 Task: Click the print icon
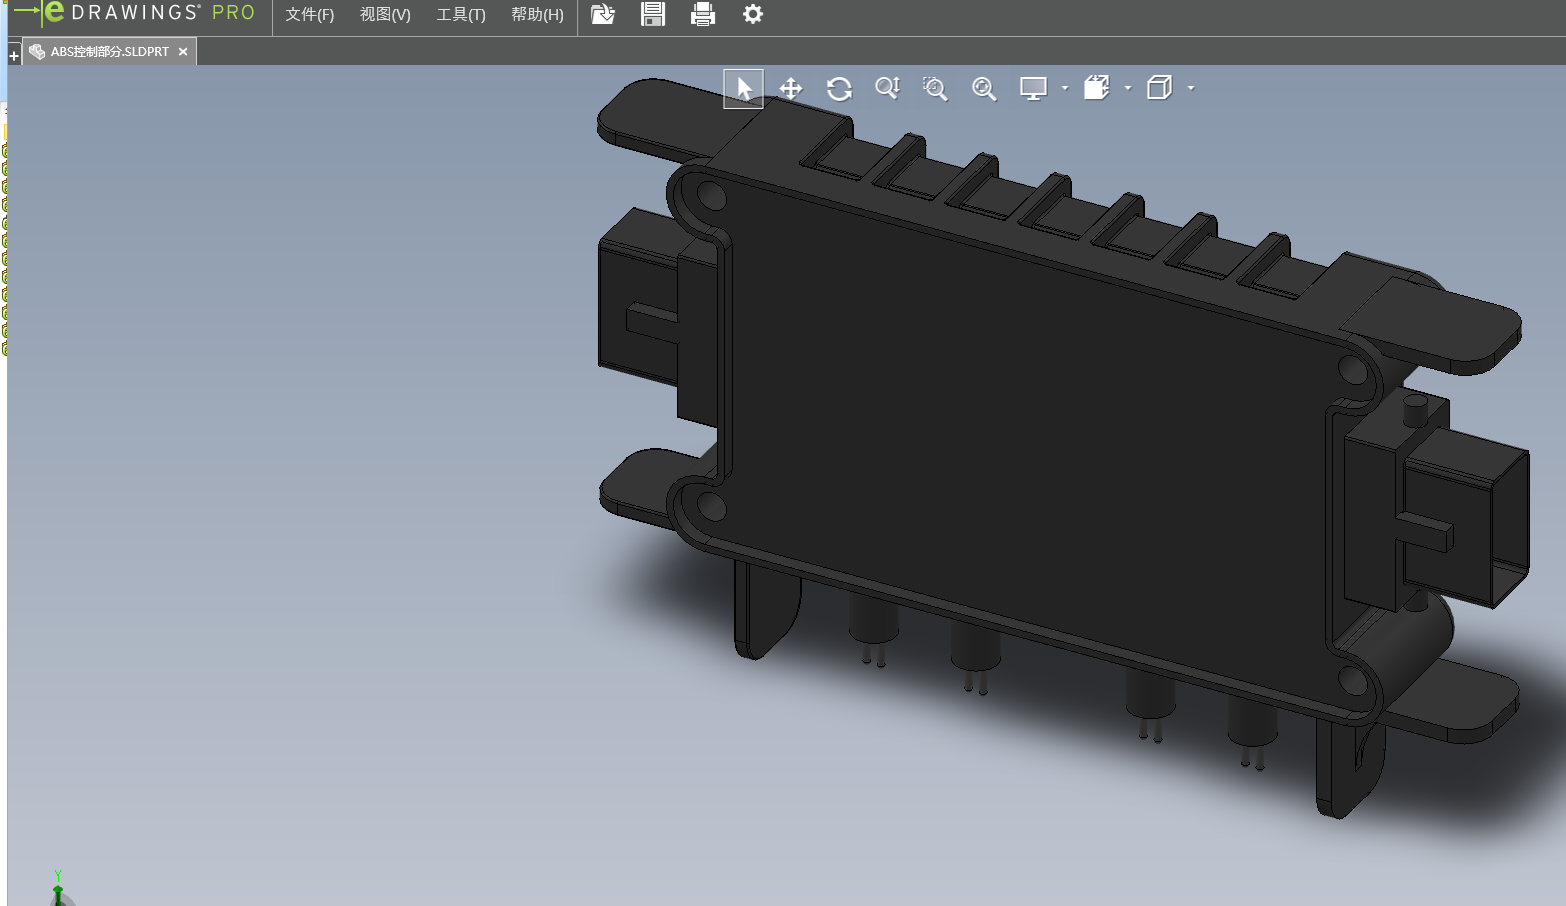click(x=703, y=14)
